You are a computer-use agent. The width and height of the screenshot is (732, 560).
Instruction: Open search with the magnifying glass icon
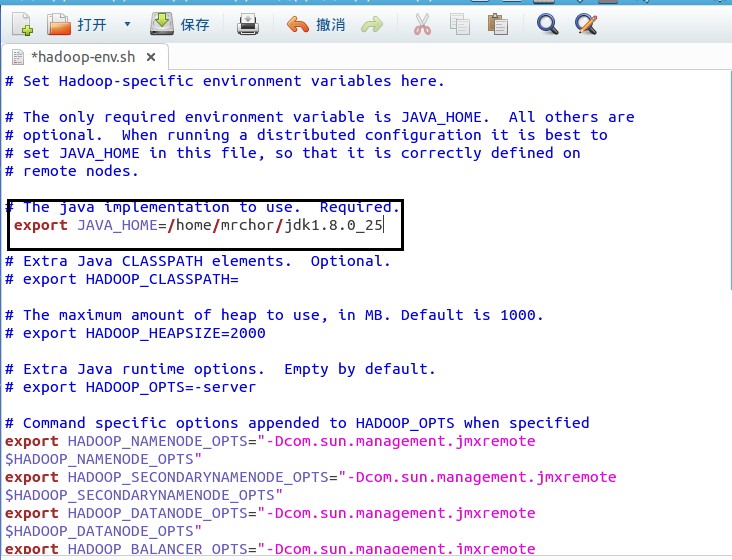click(x=547, y=24)
